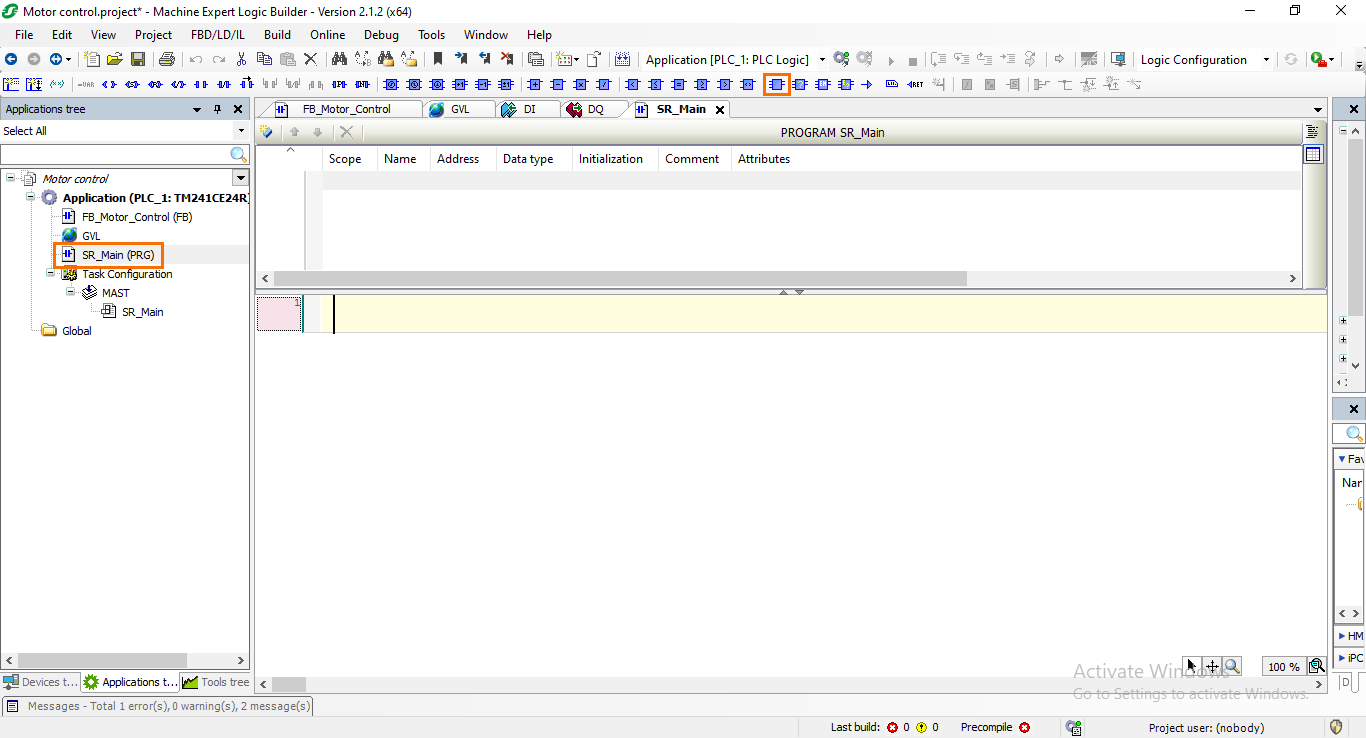
Task: Toggle a bookmark in the editor
Action: click(439, 59)
